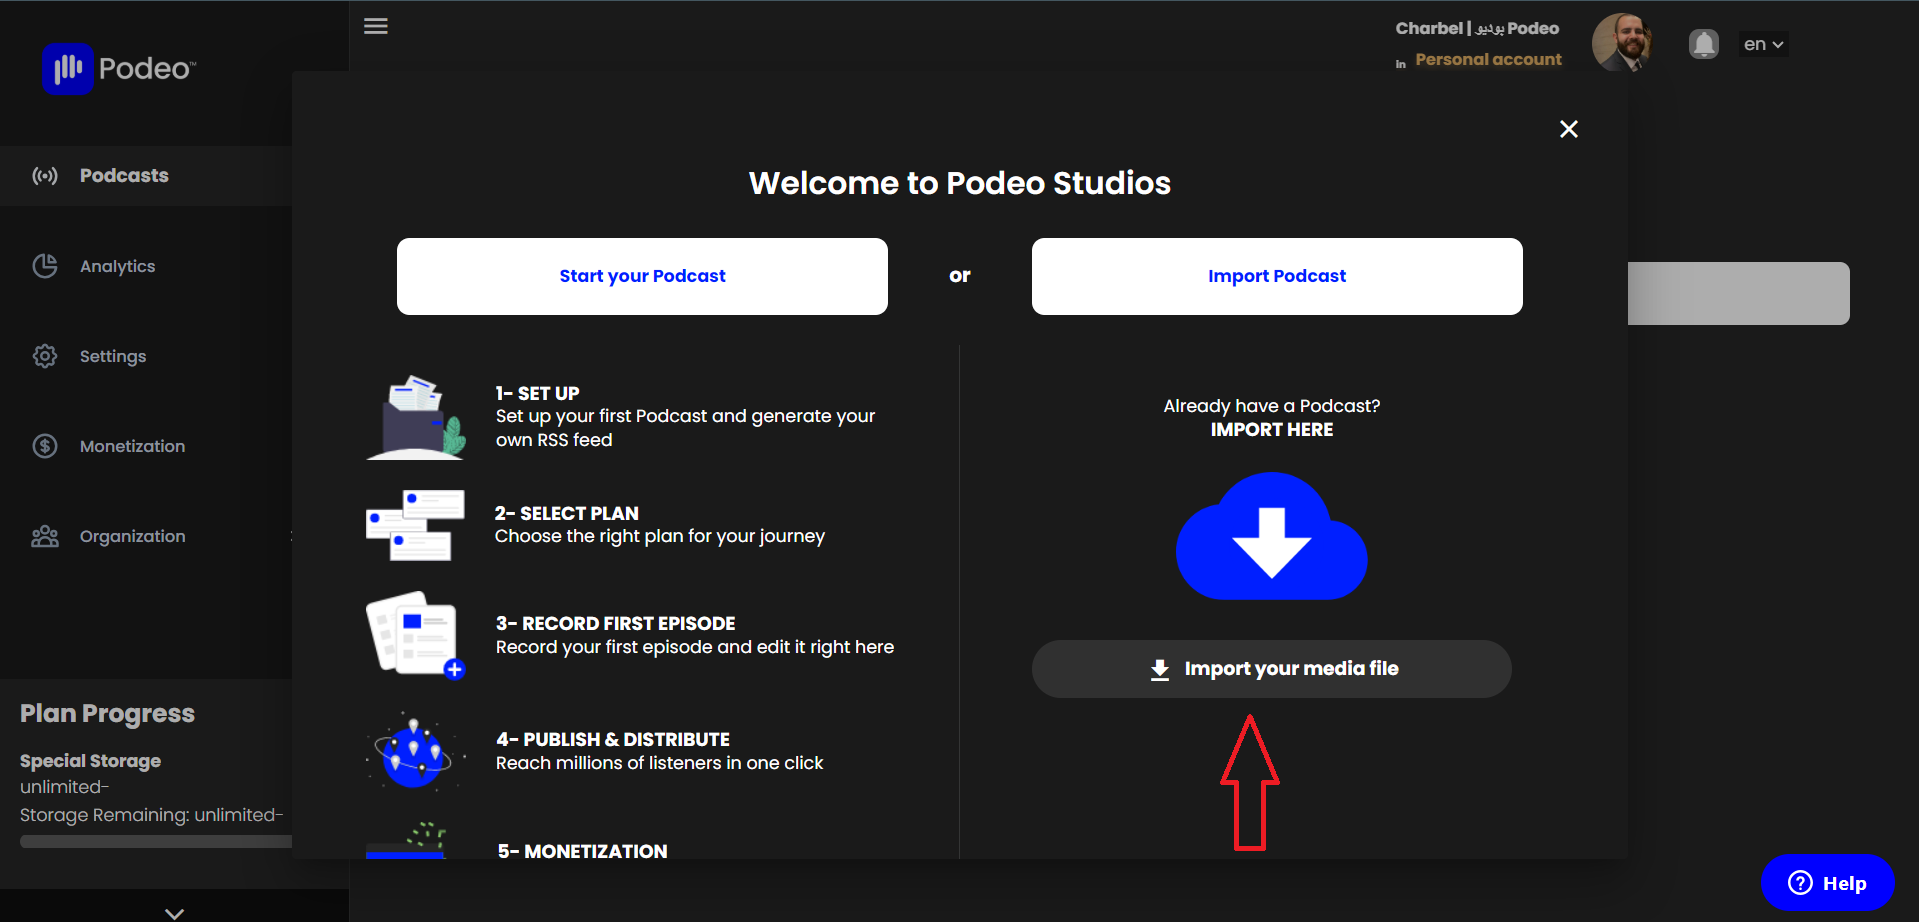Image resolution: width=1919 pixels, height=922 pixels.
Task: Open the Help button
Action: click(1827, 883)
